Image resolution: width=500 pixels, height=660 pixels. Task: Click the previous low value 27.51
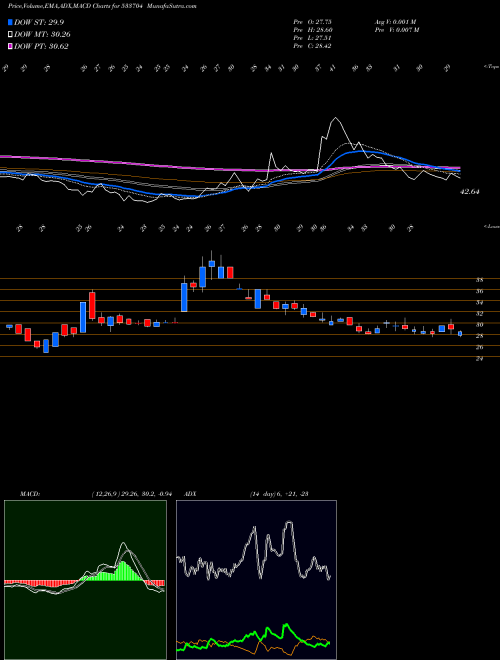(323, 38)
